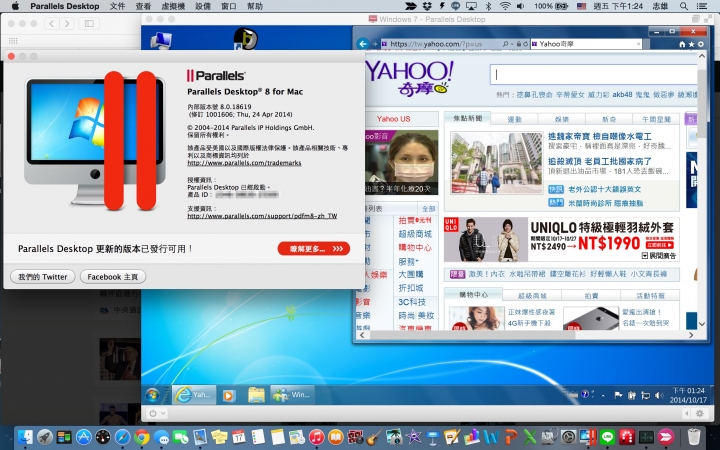Image resolution: width=720 pixels, height=450 pixels.
Task: Open Internet Explorer home icon
Action: pyautogui.click(x=682, y=44)
